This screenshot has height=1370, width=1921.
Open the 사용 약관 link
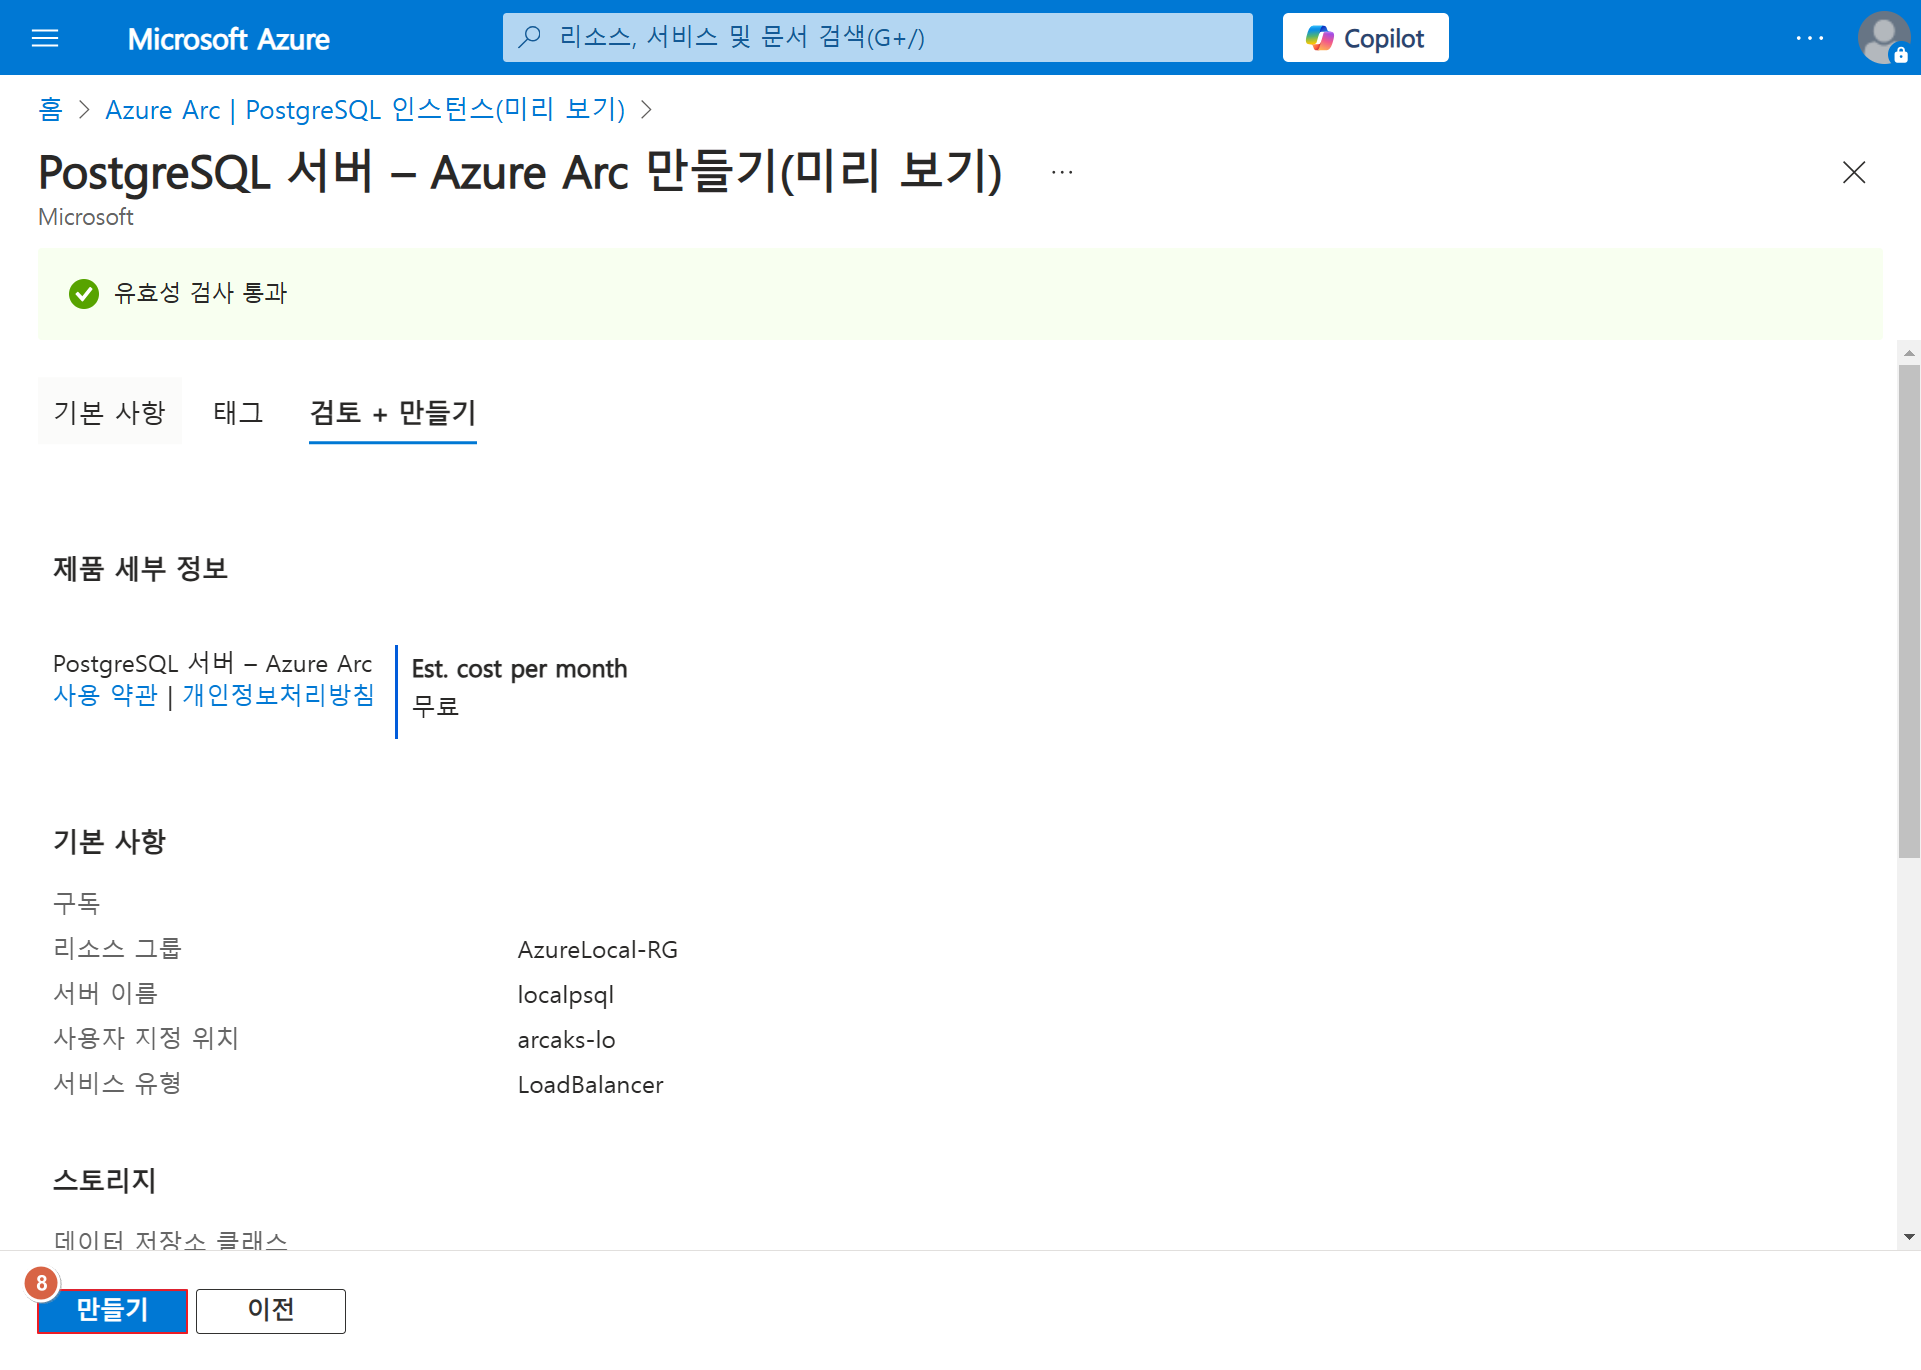[x=105, y=695]
